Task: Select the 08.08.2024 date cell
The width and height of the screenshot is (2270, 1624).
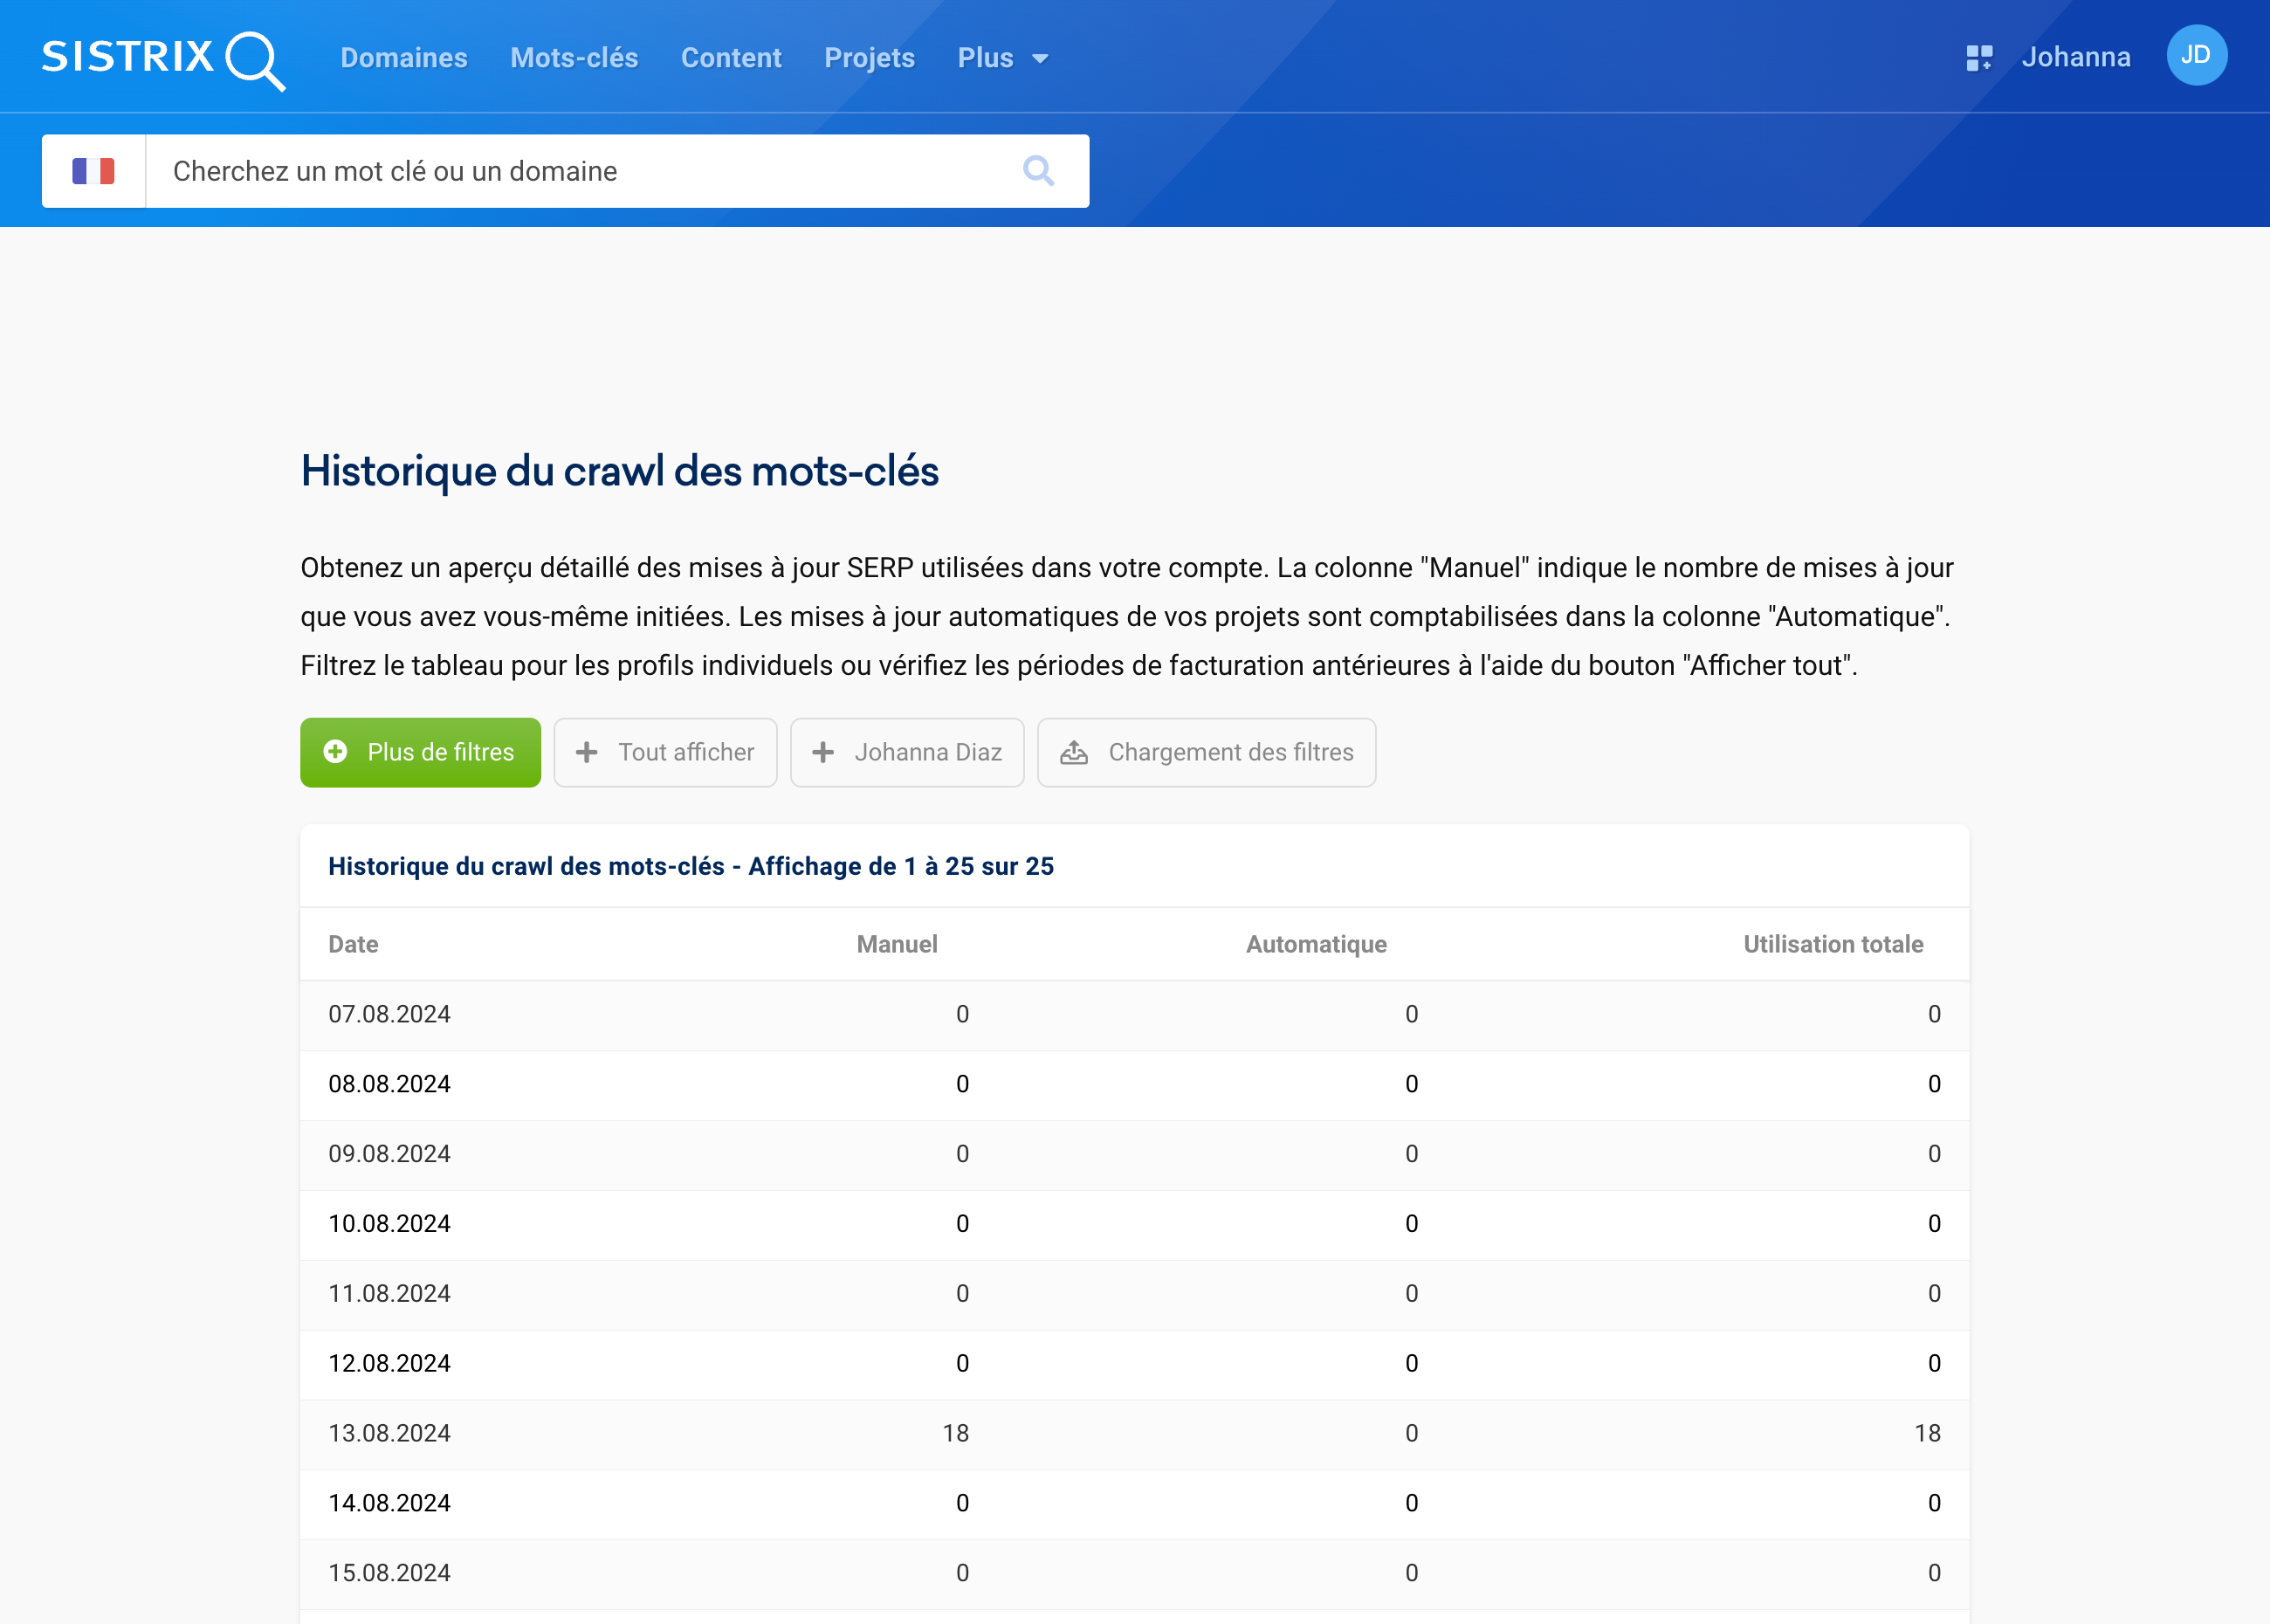Action: coord(389,1084)
